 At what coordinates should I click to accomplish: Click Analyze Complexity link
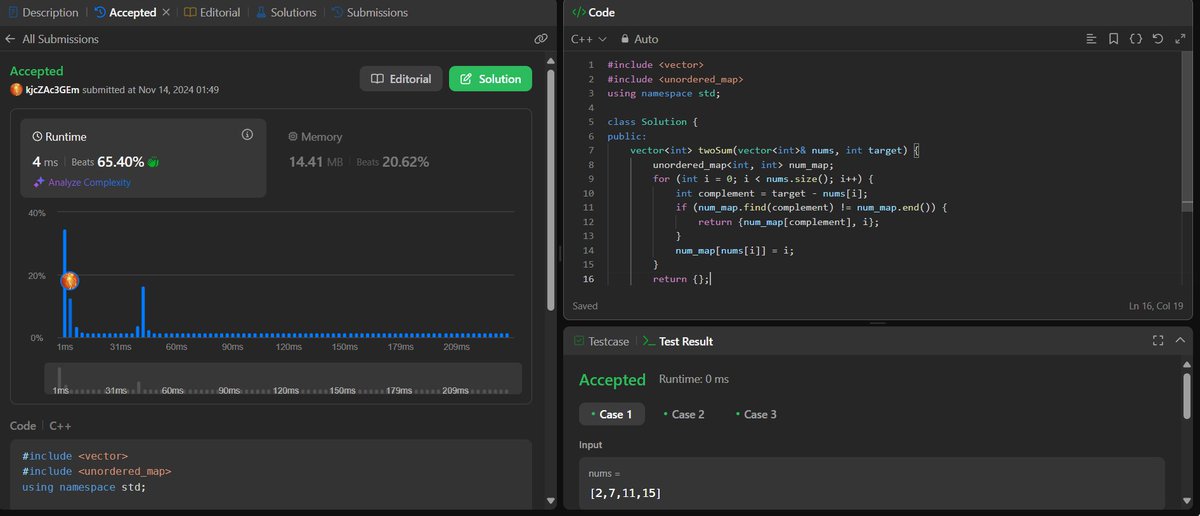[x=90, y=182]
